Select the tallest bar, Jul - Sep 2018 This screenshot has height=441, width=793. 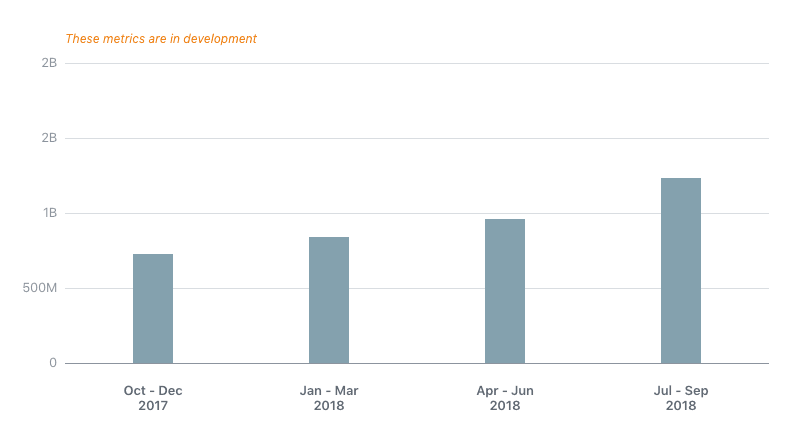click(681, 270)
